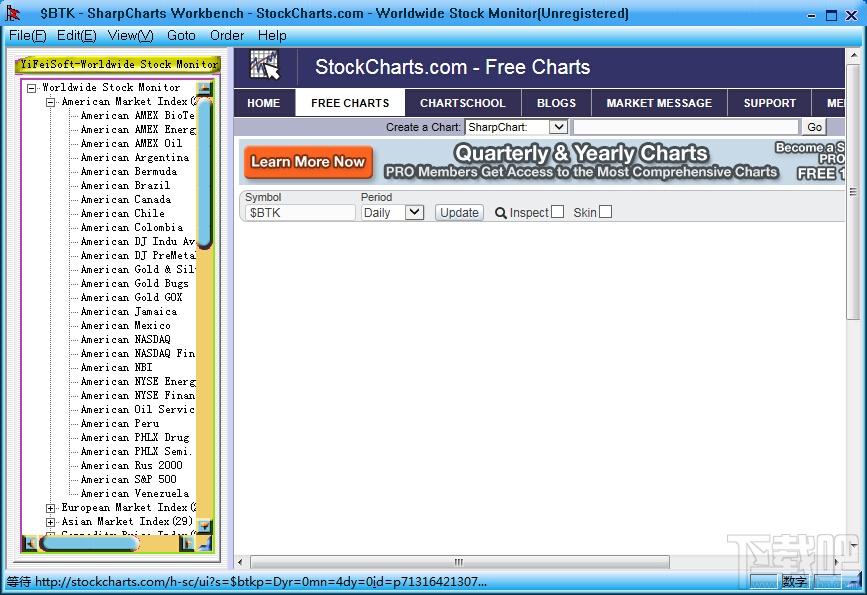This screenshot has width=867, height=595.
Task: Click the YiFeiSoft-Worldwide Stock Monitor header
Action: [x=118, y=65]
